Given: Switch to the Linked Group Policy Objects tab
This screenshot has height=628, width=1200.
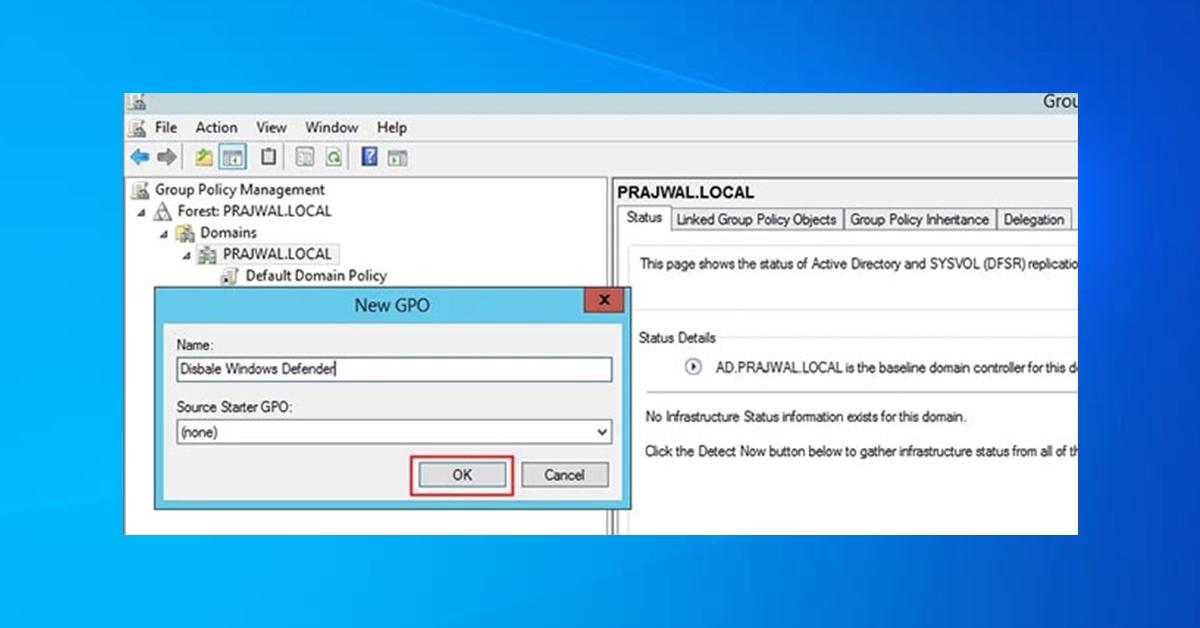Looking at the screenshot, I should [756, 219].
